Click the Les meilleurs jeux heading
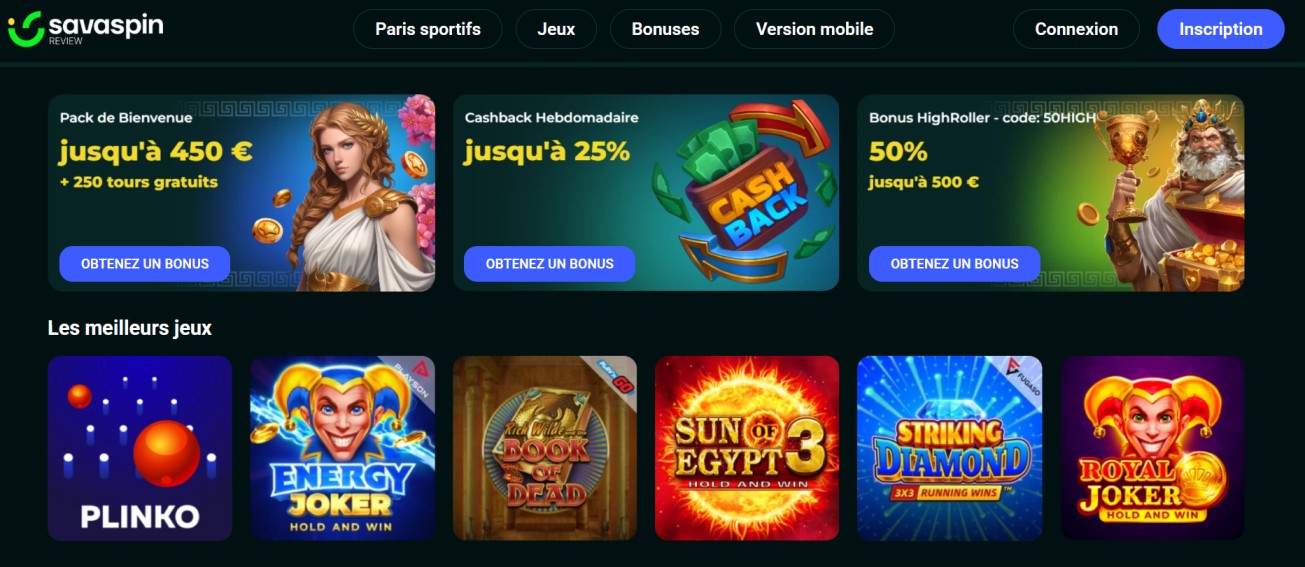The width and height of the screenshot is (1305, 567). (x=130, y=328)
